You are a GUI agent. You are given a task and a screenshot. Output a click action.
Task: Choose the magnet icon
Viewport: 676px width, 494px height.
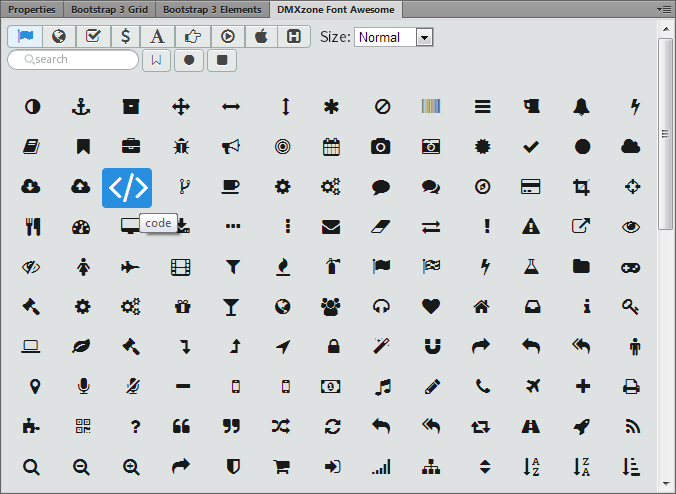click(x=432, y=346)
